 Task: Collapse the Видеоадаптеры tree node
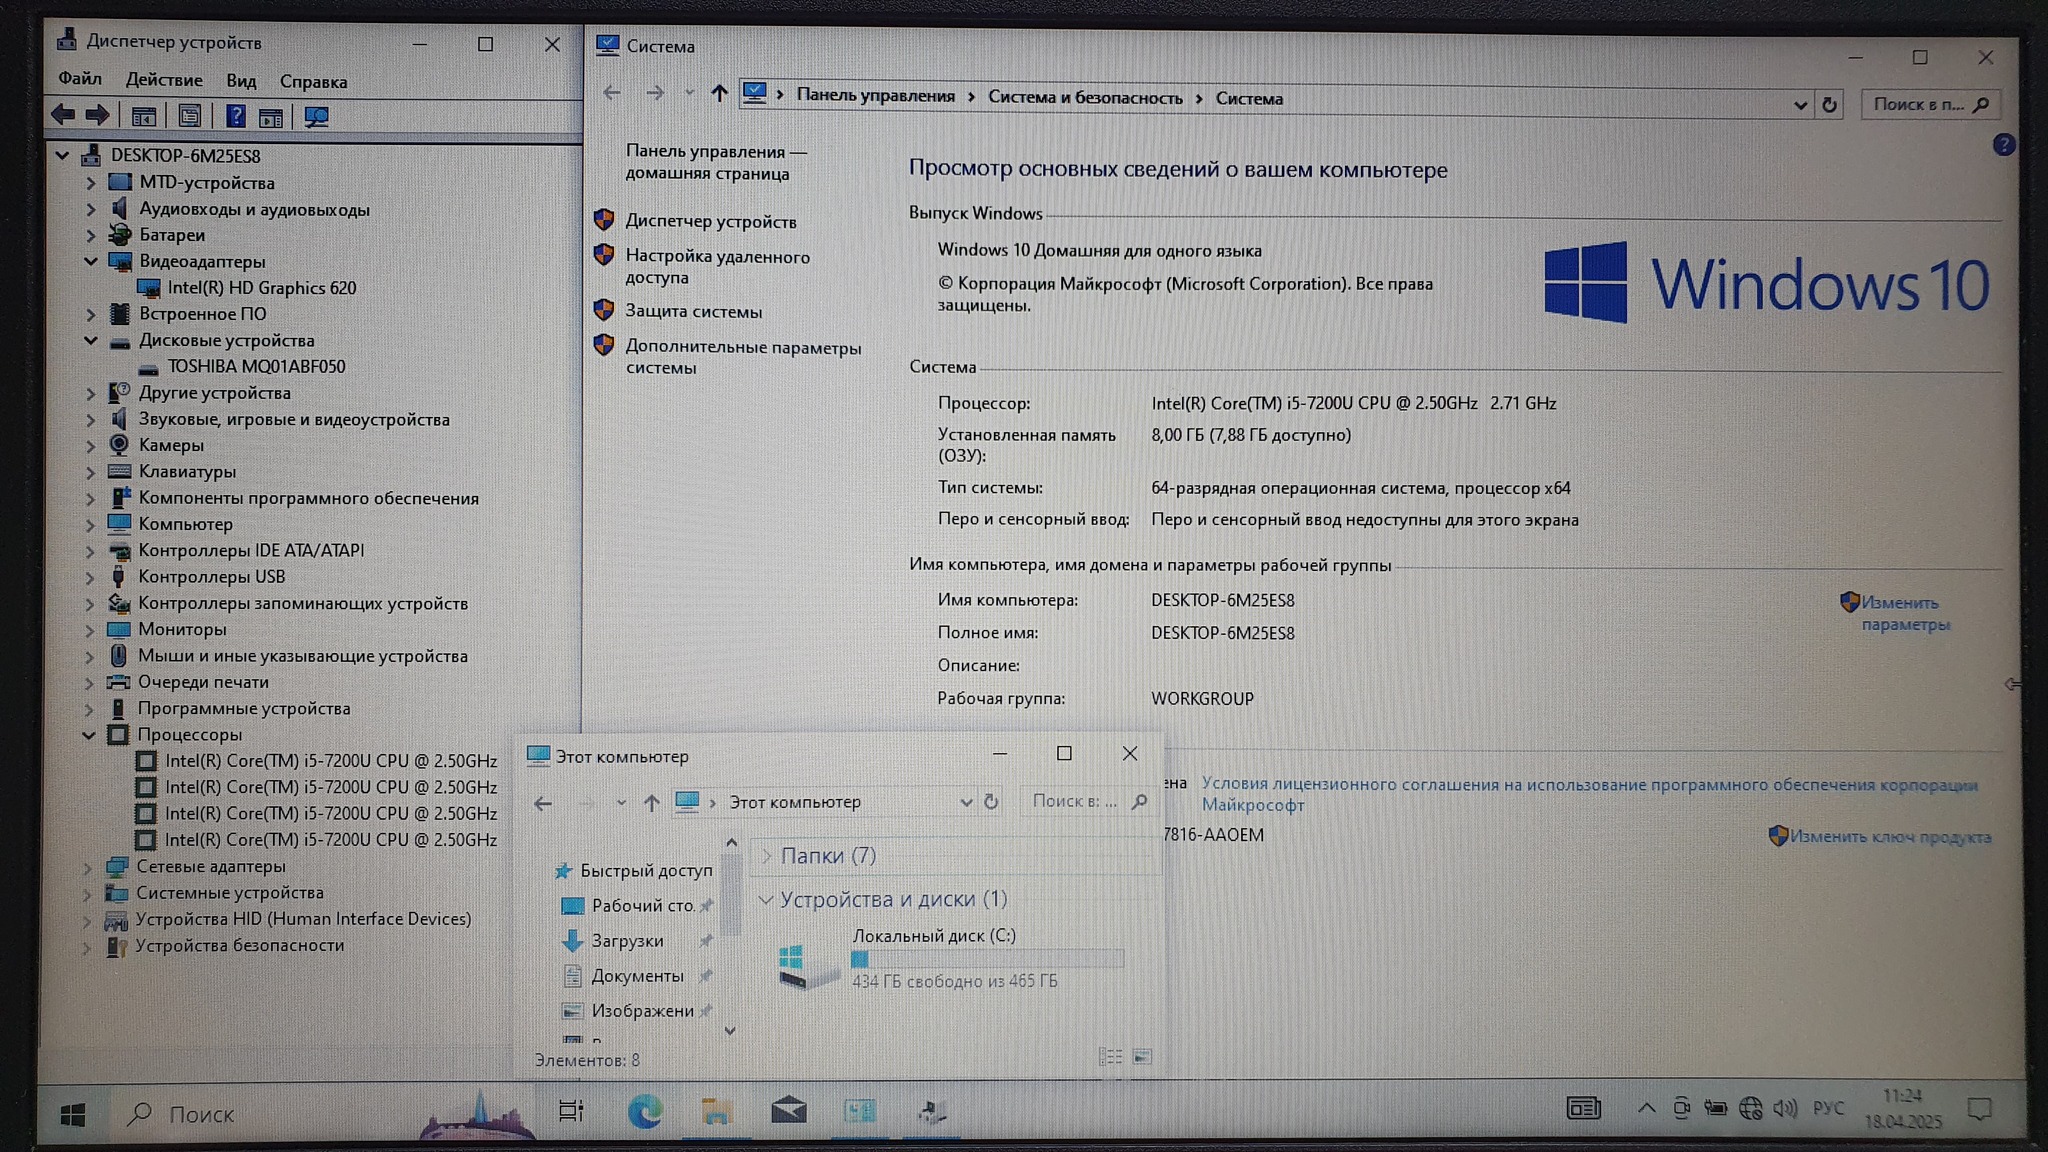point(90,261)
